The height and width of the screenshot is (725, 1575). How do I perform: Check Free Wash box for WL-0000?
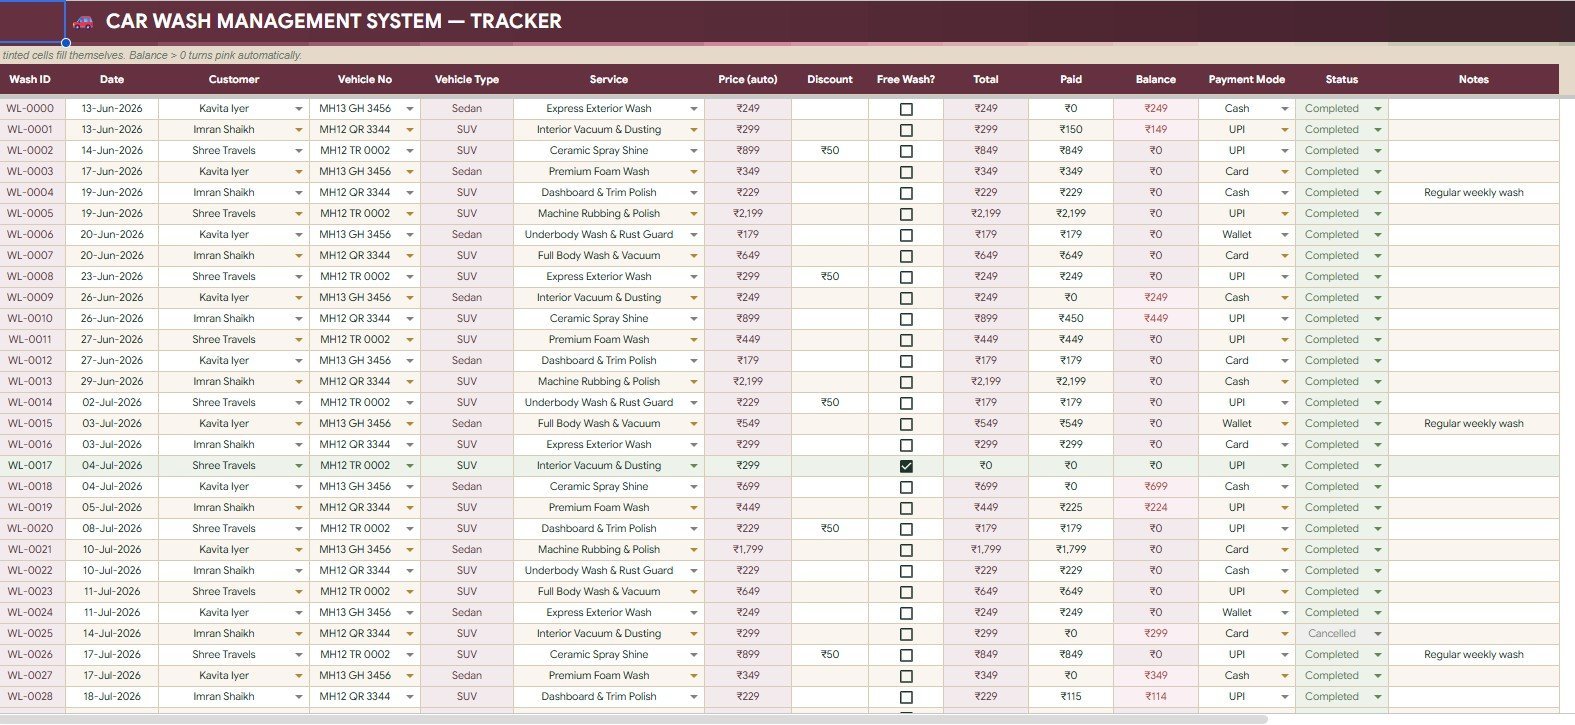pos(906,109)
